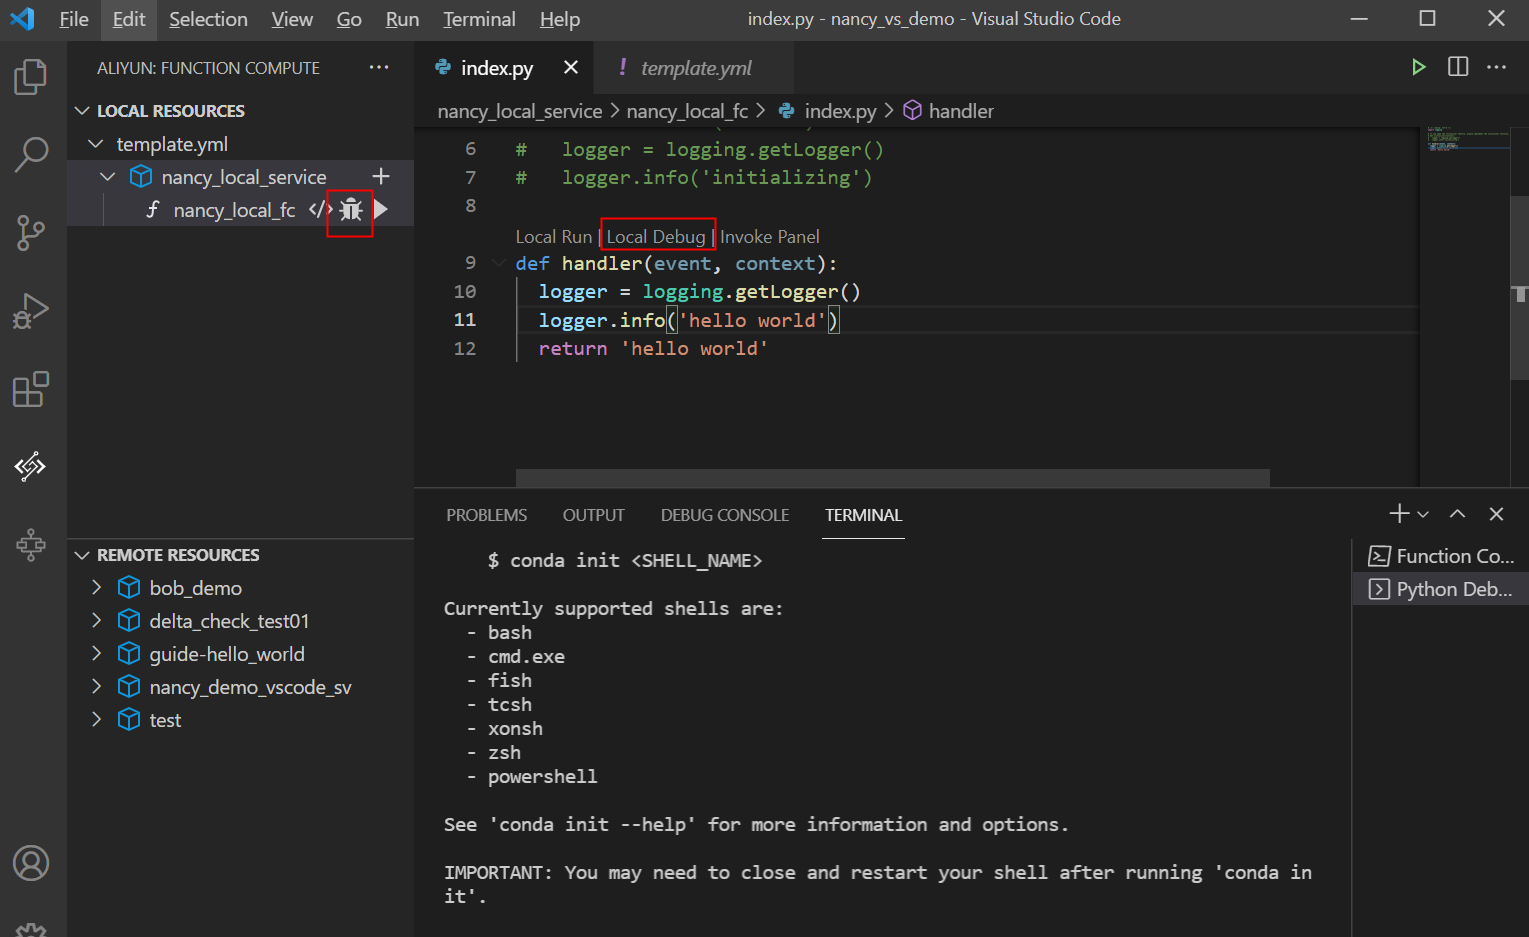1529x937 pixels.
Task: Click the local run play icon on nancy_local_fc
Action: pyautogui.click(x=381, y=209)
